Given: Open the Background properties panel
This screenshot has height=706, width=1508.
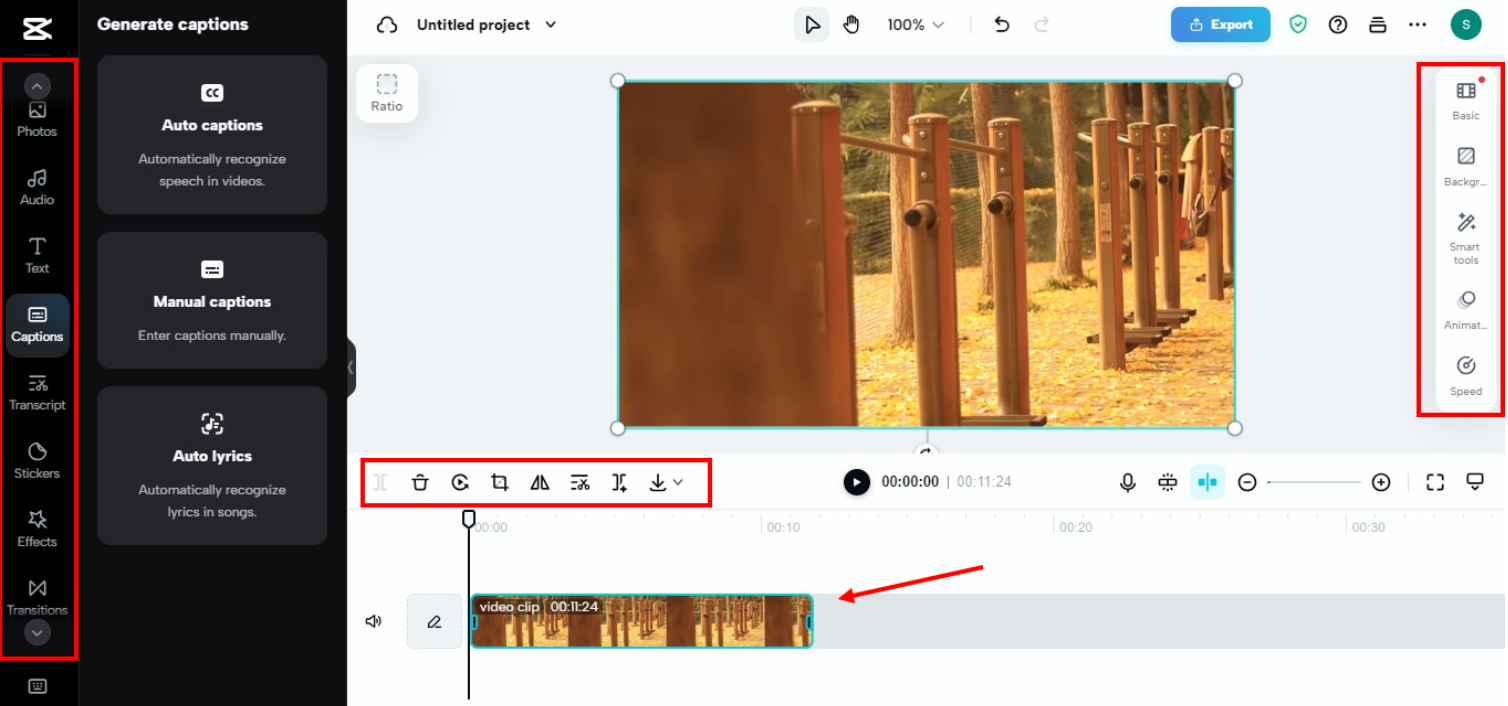Looking at the screenshot, I should tap(1466, 167).
